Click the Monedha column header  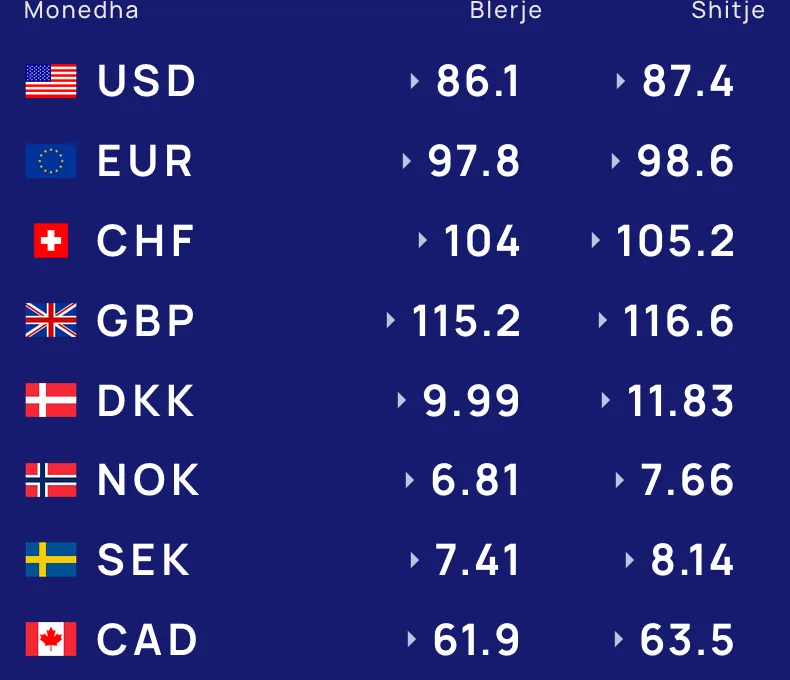[81, 11]
